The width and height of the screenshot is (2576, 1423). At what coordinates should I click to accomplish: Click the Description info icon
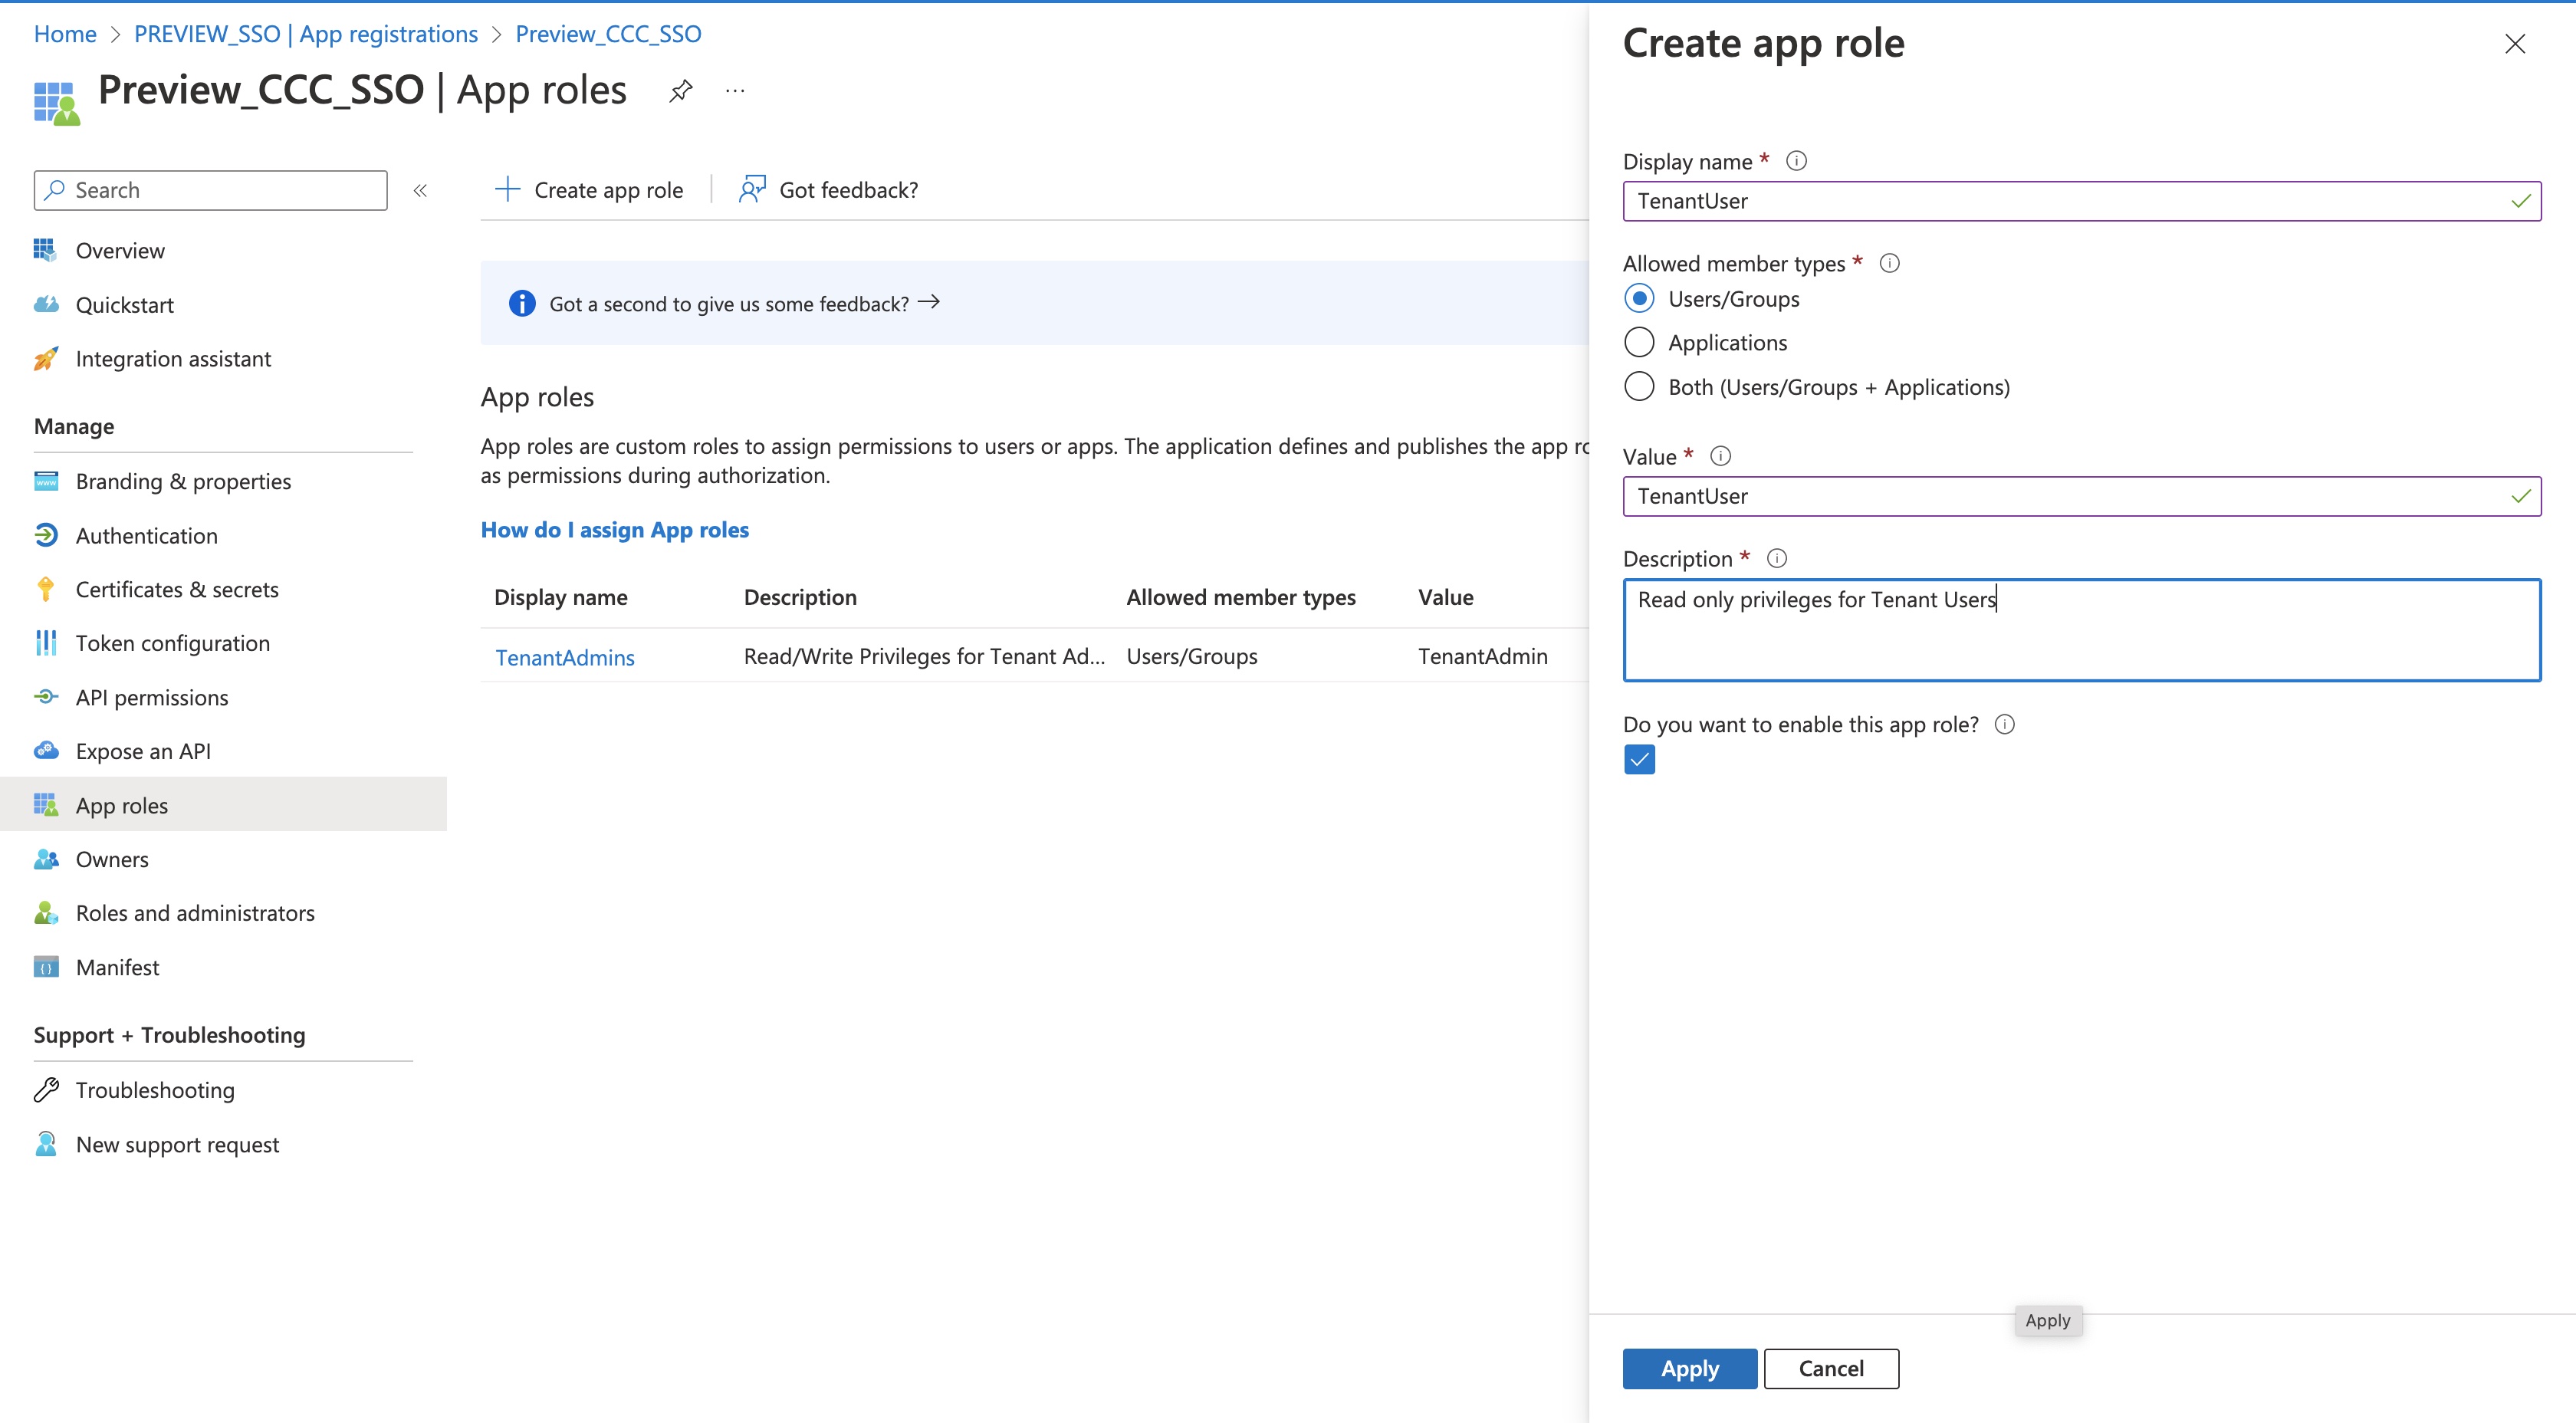coord(1776,558)
